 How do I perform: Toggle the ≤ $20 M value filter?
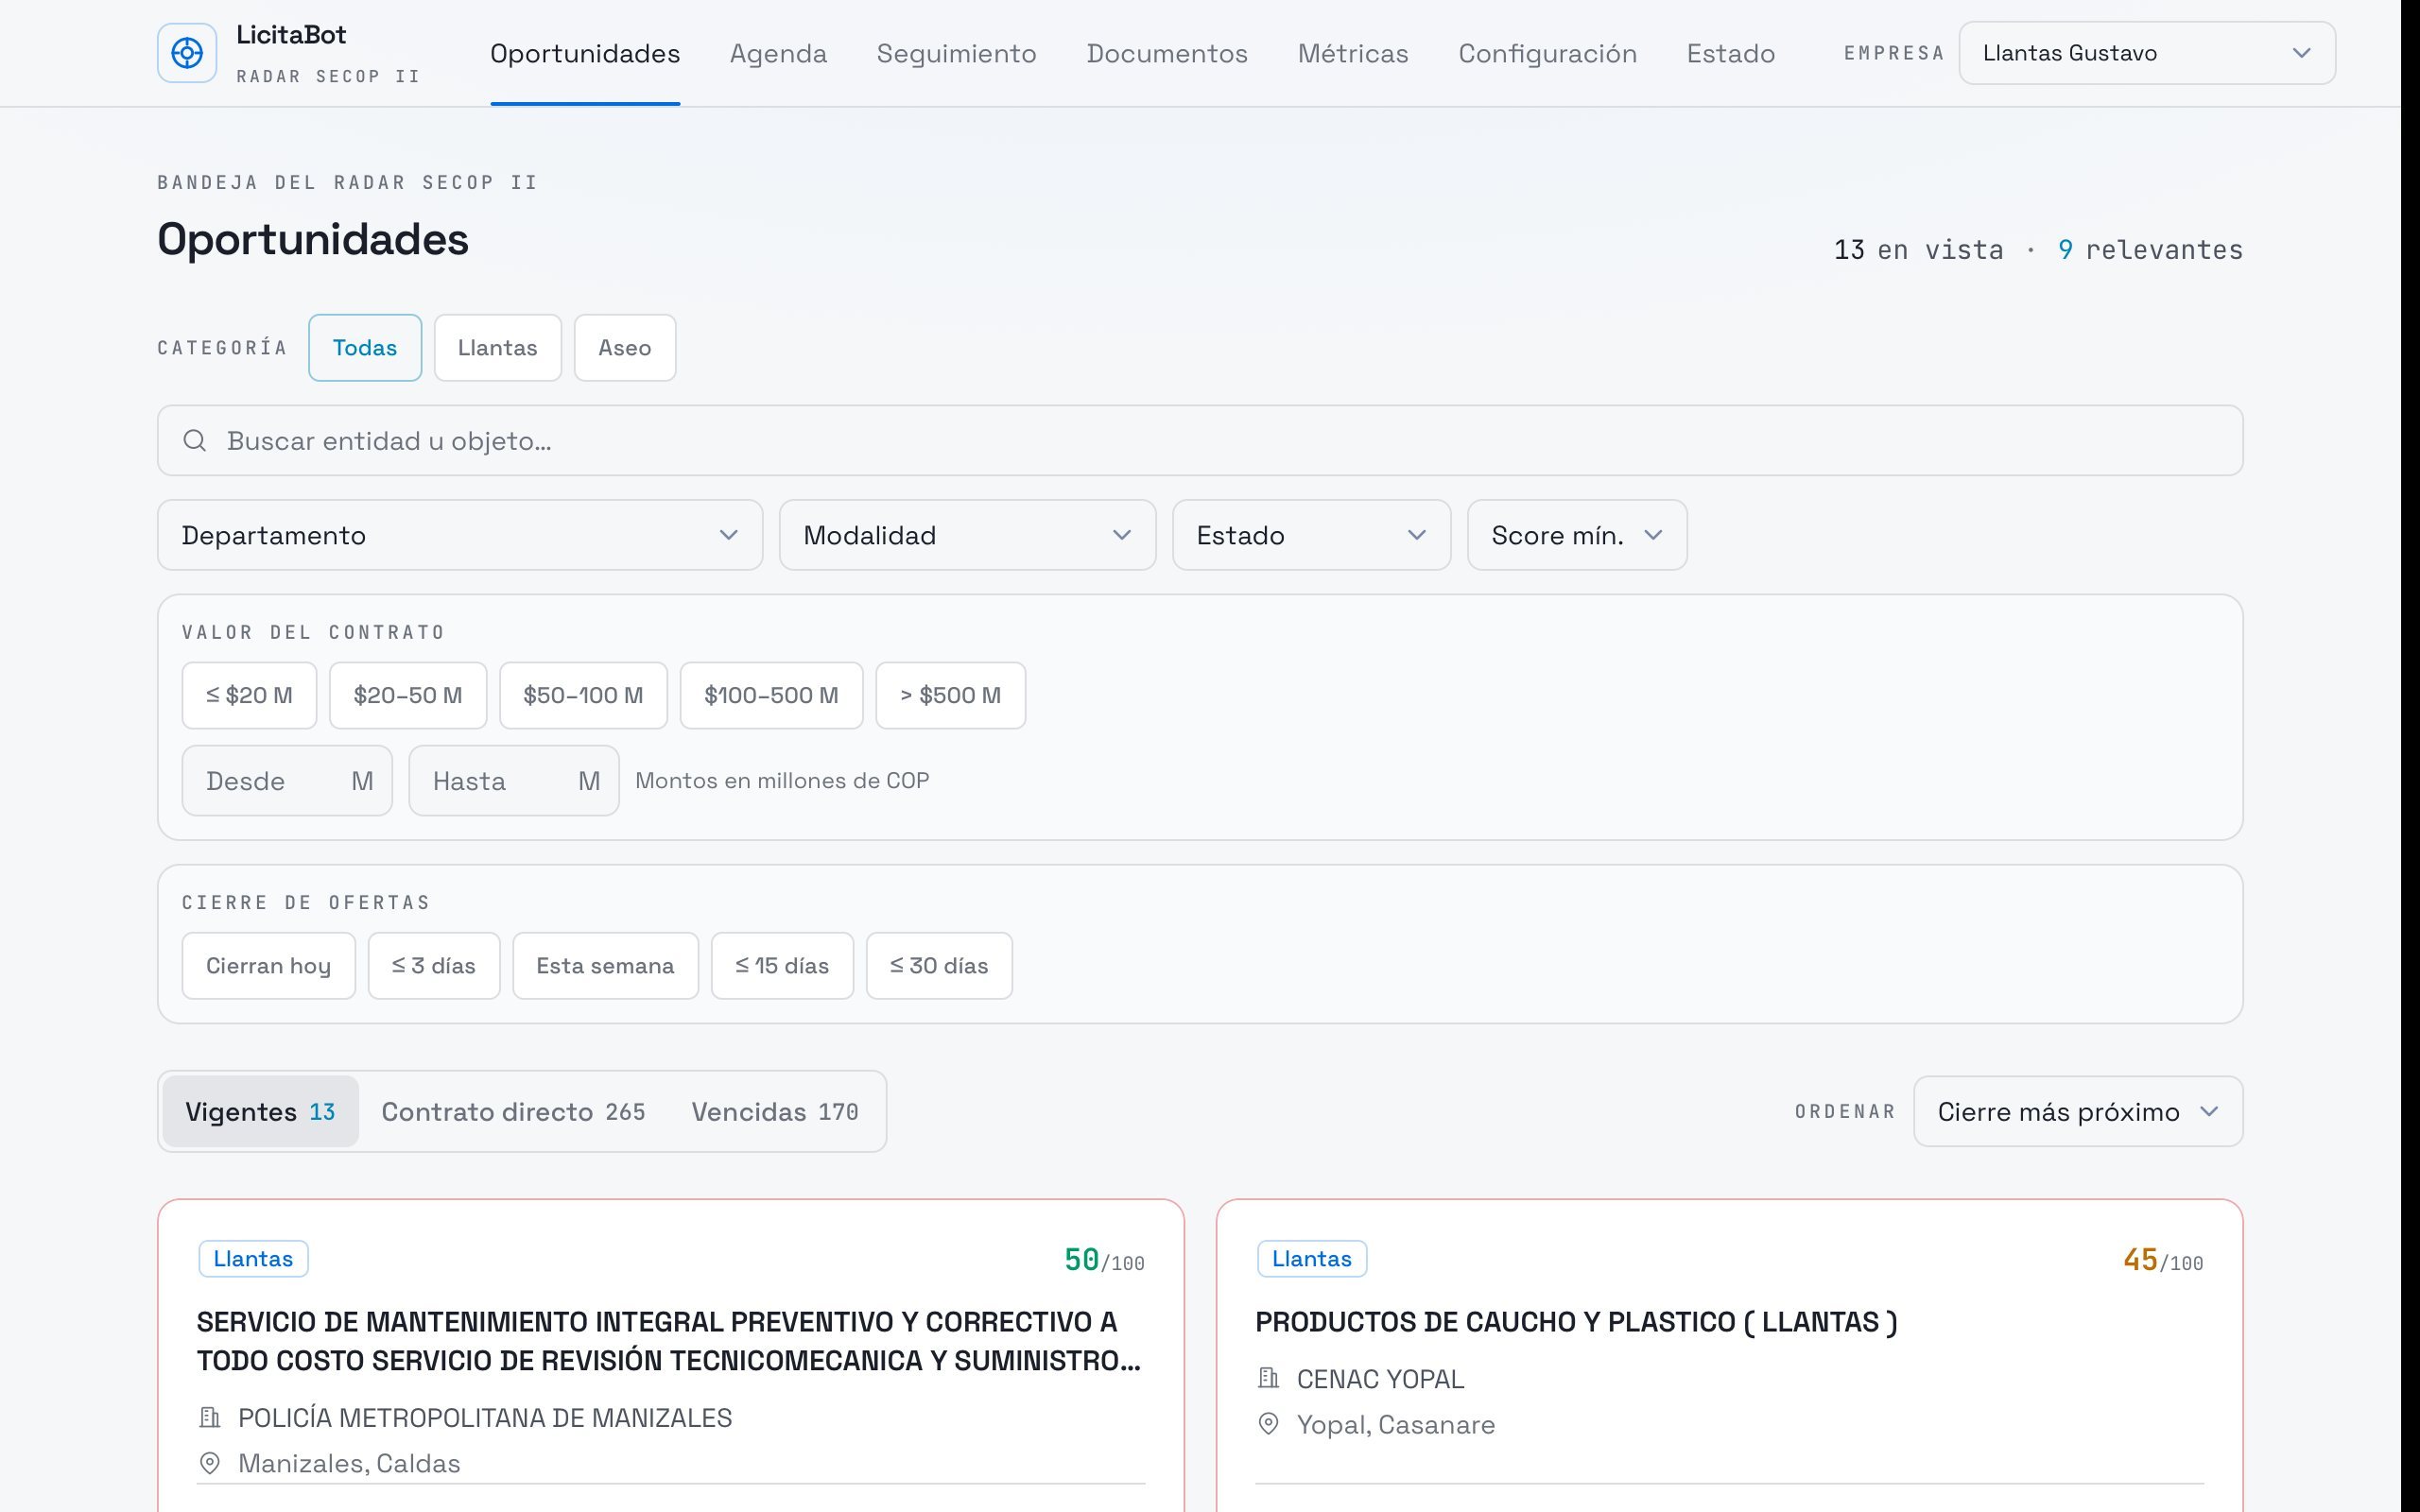(x=249, y=695)
